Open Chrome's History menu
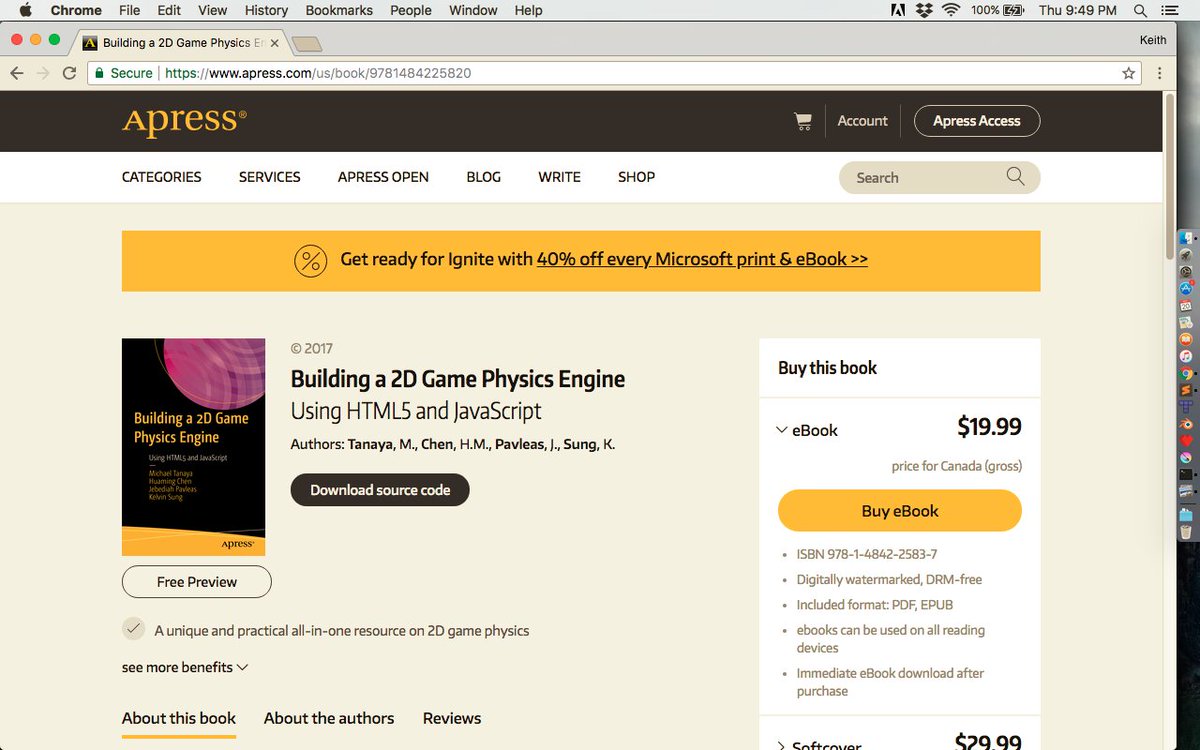The image size is (1200, 750). [266, 10]
